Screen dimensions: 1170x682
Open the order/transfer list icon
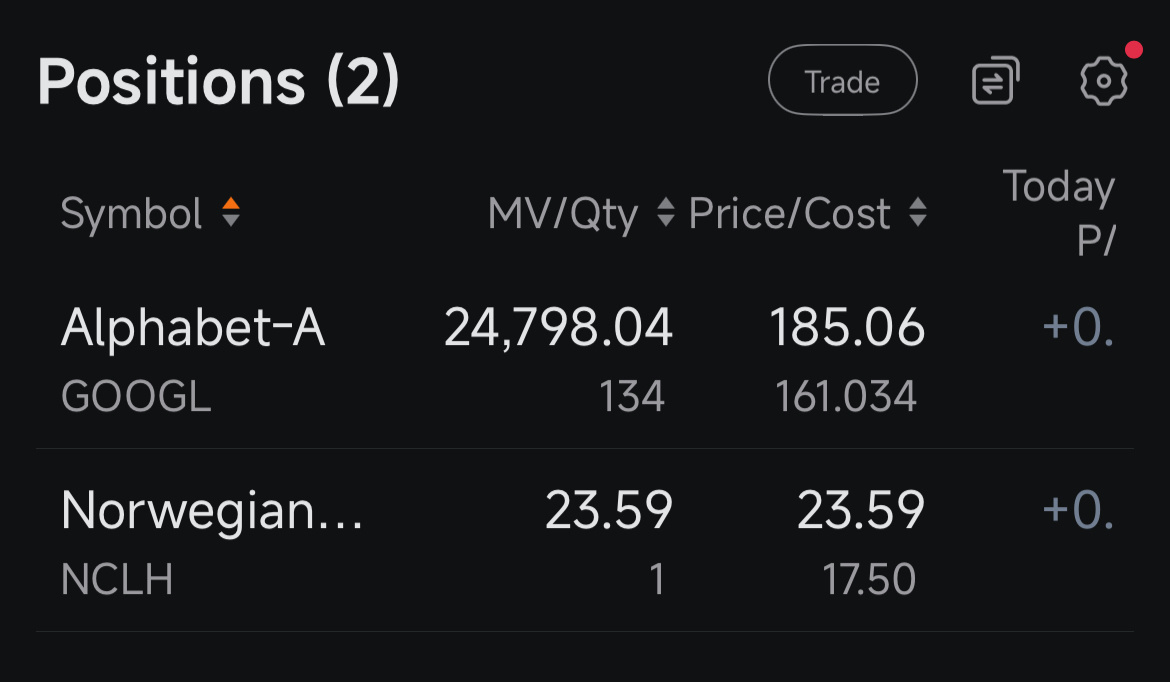[995, 81]
